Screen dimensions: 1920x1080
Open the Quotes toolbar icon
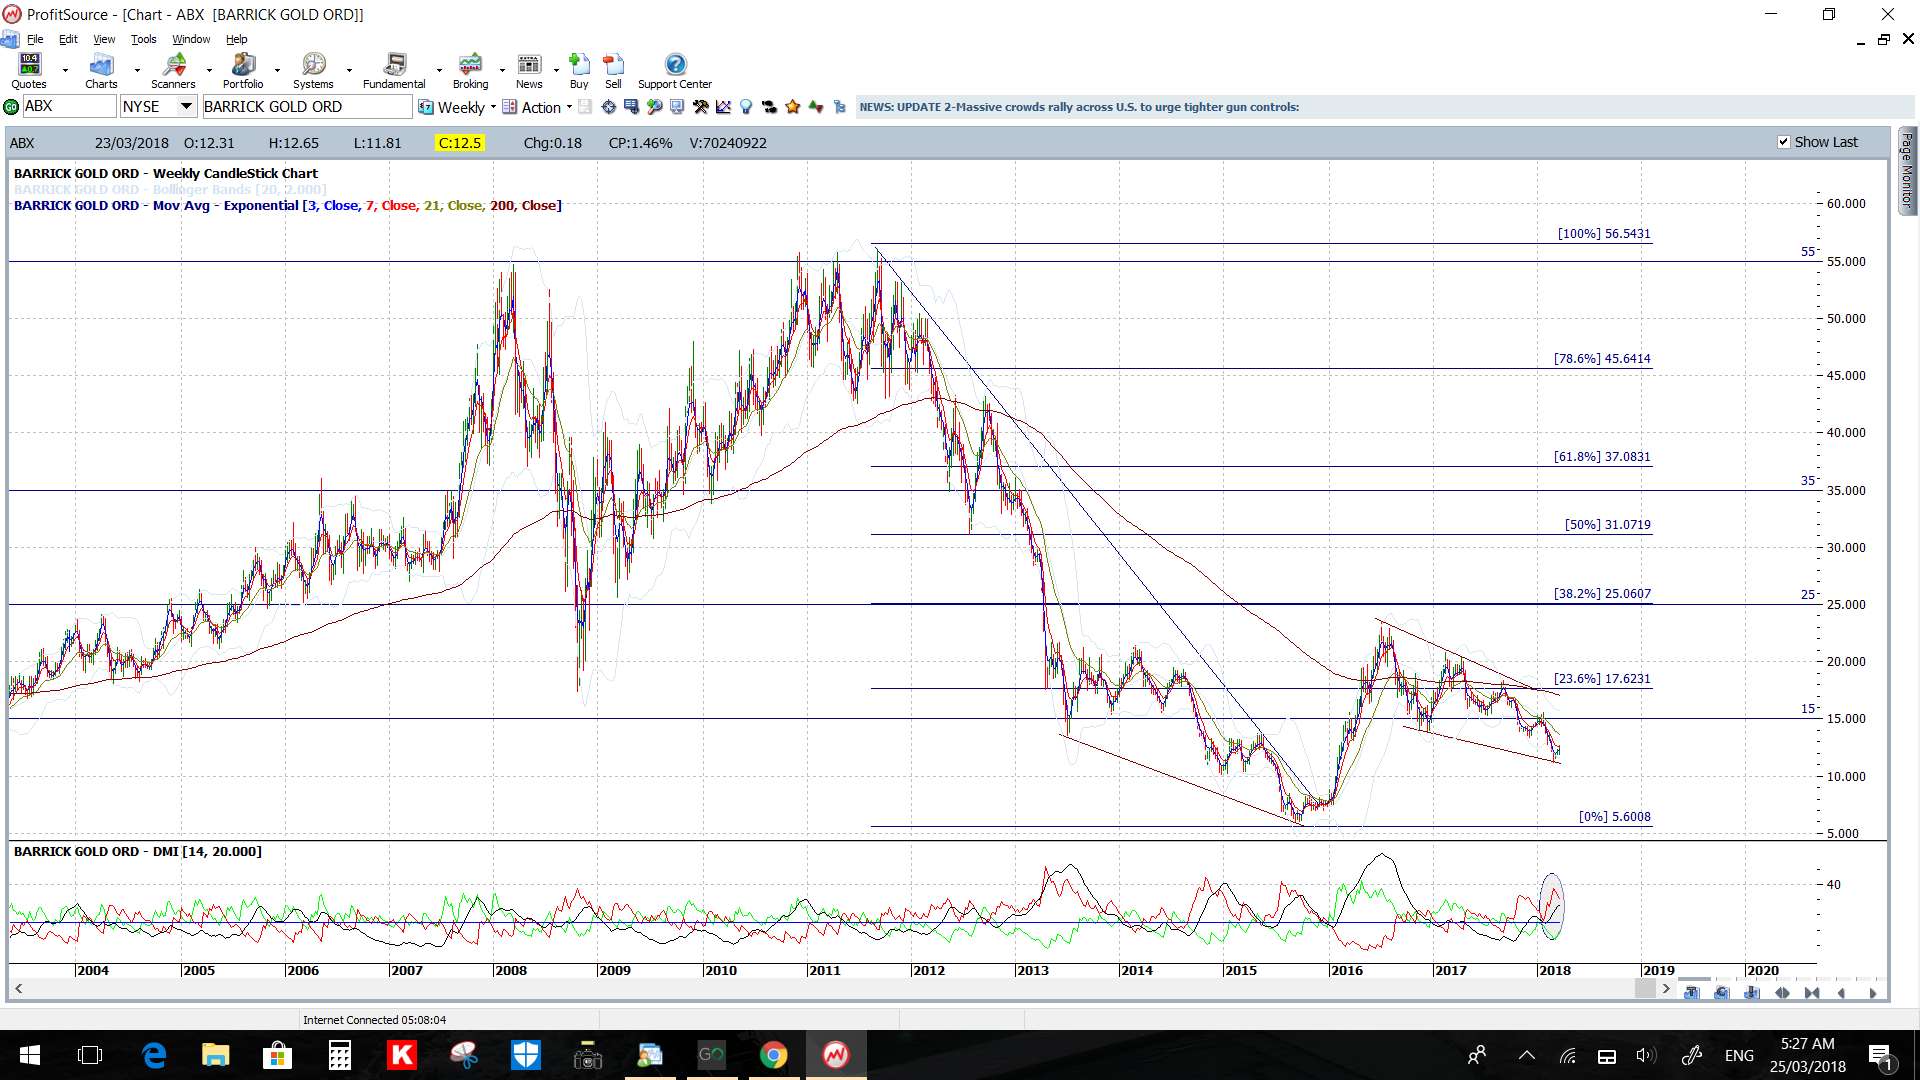30,70
